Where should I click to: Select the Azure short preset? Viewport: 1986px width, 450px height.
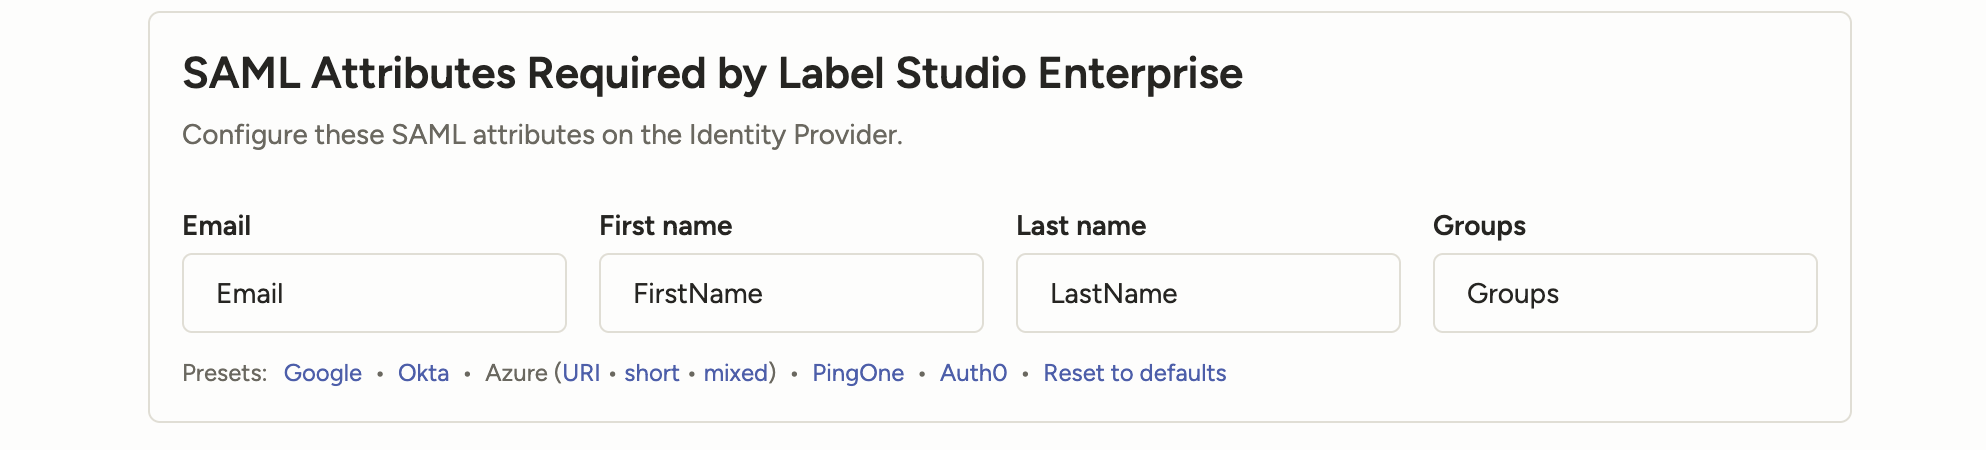(x=651, y=373)
